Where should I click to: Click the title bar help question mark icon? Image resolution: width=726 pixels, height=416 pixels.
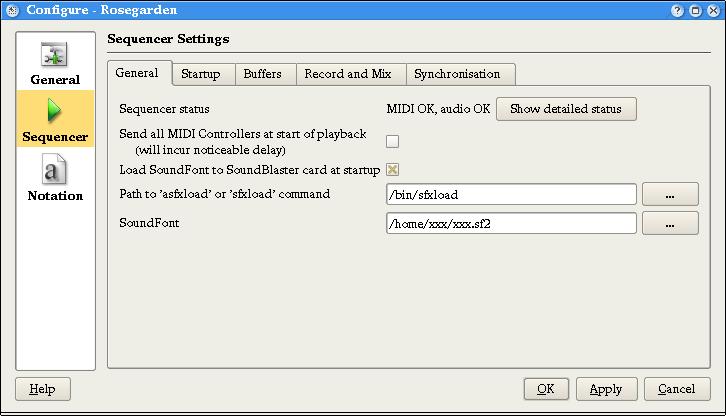pos(677,10)
